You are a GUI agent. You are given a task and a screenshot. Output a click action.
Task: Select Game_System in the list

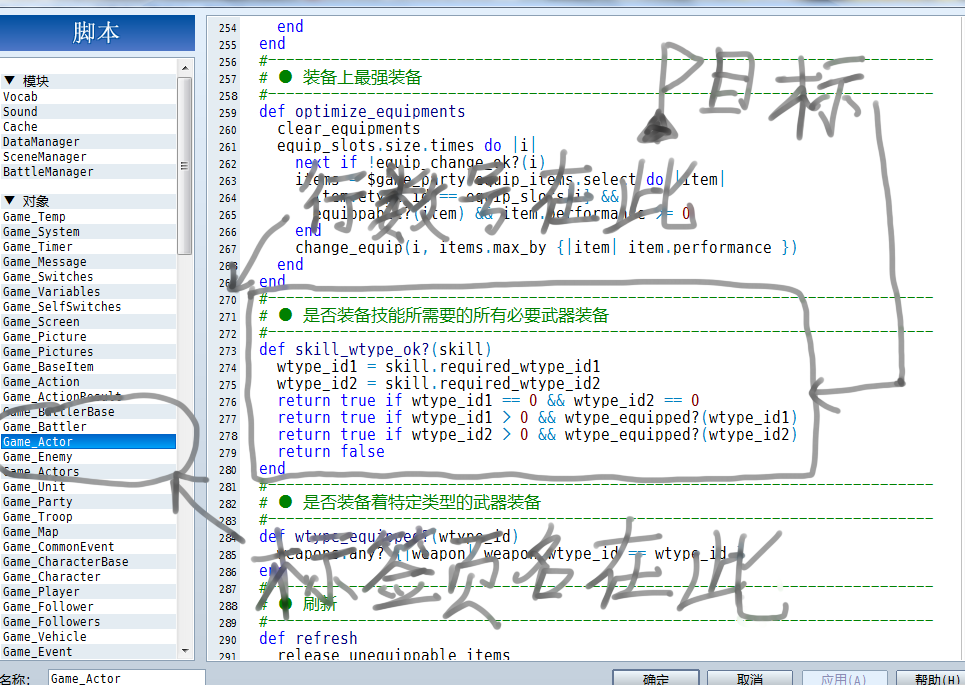pyautogui.click(x=88, y=231)
